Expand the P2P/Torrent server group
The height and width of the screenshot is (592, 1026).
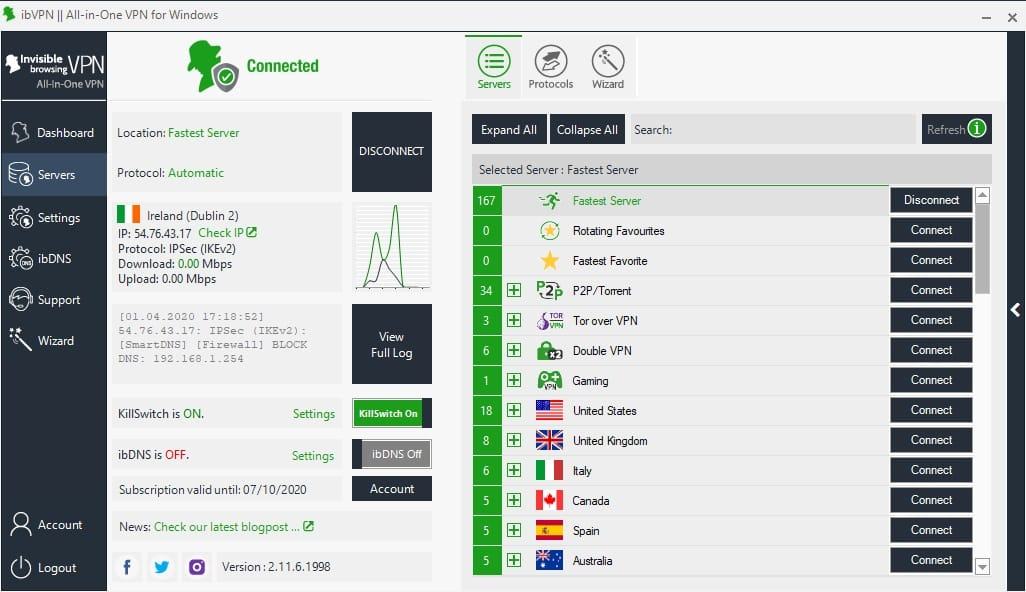click(x=514, y=290)
